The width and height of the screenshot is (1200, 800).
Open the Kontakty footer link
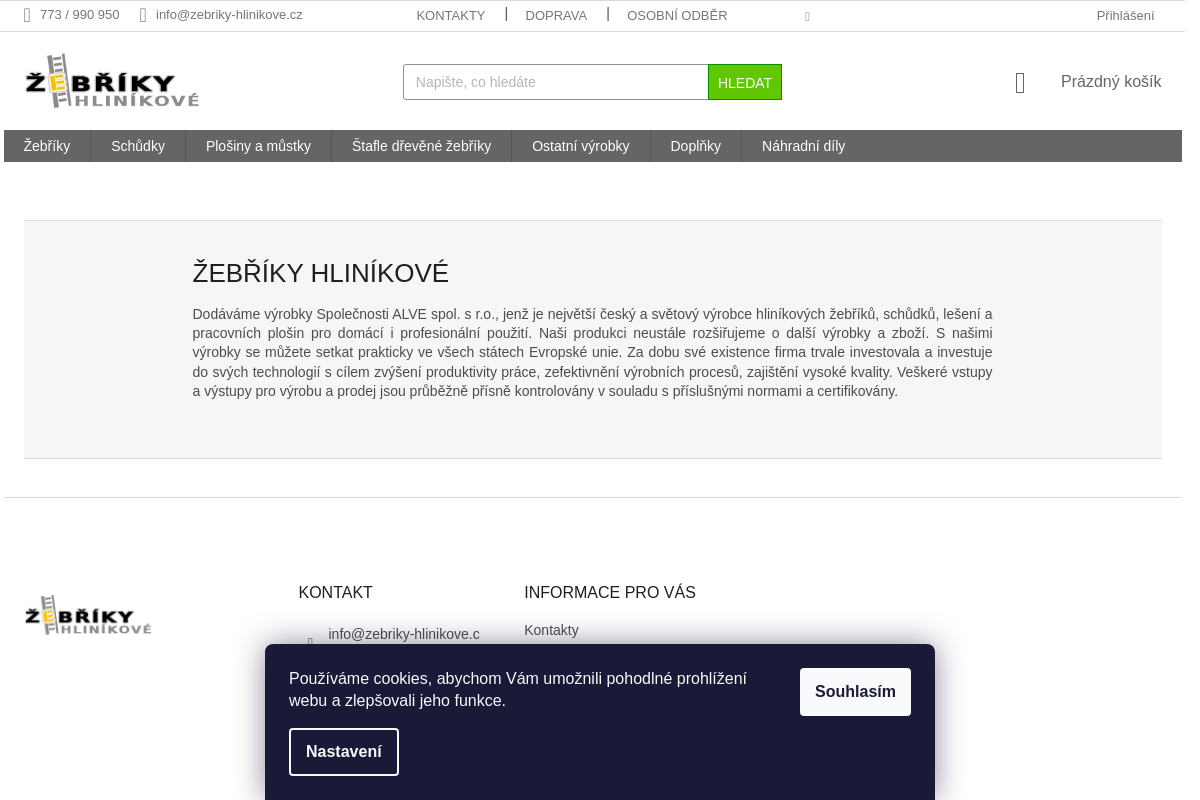(551, 630)
